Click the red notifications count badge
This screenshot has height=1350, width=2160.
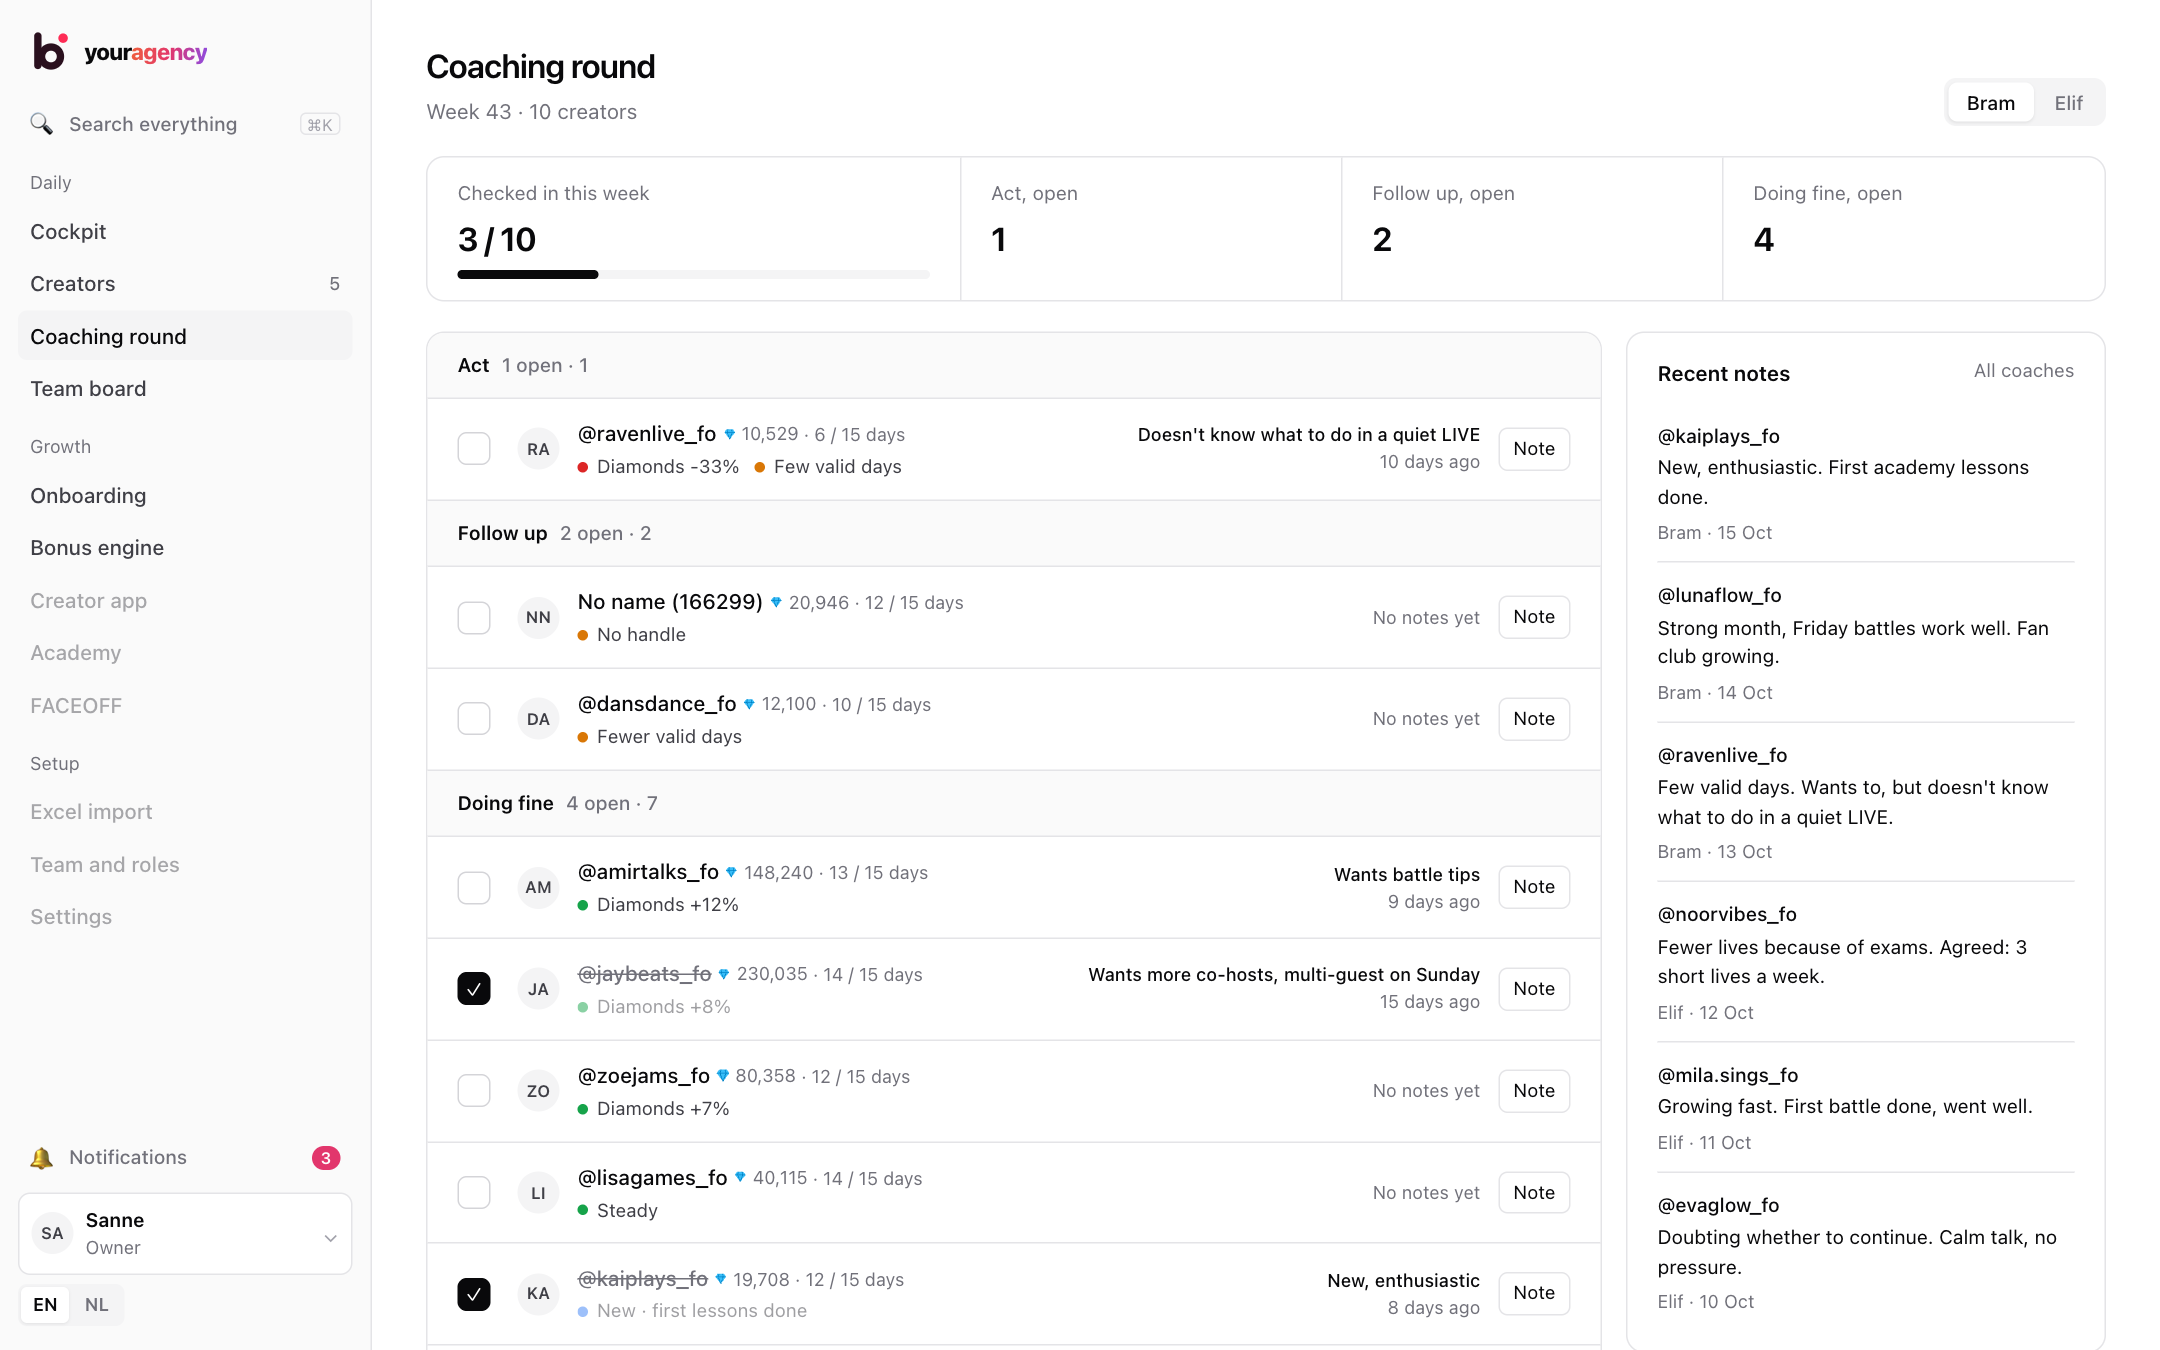click(326, 1158)
